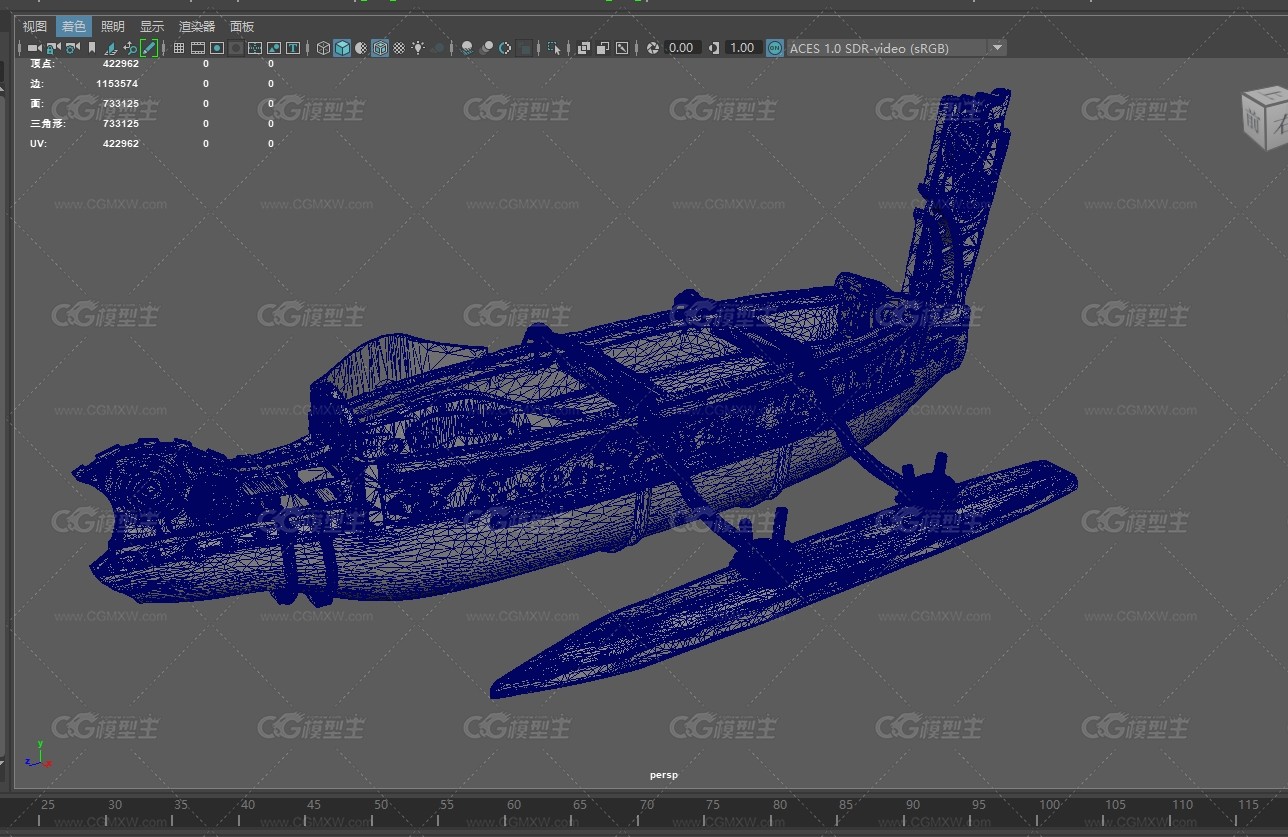
Task: Click the Textured checker sphere icon
Action: (x=399, y=48)
